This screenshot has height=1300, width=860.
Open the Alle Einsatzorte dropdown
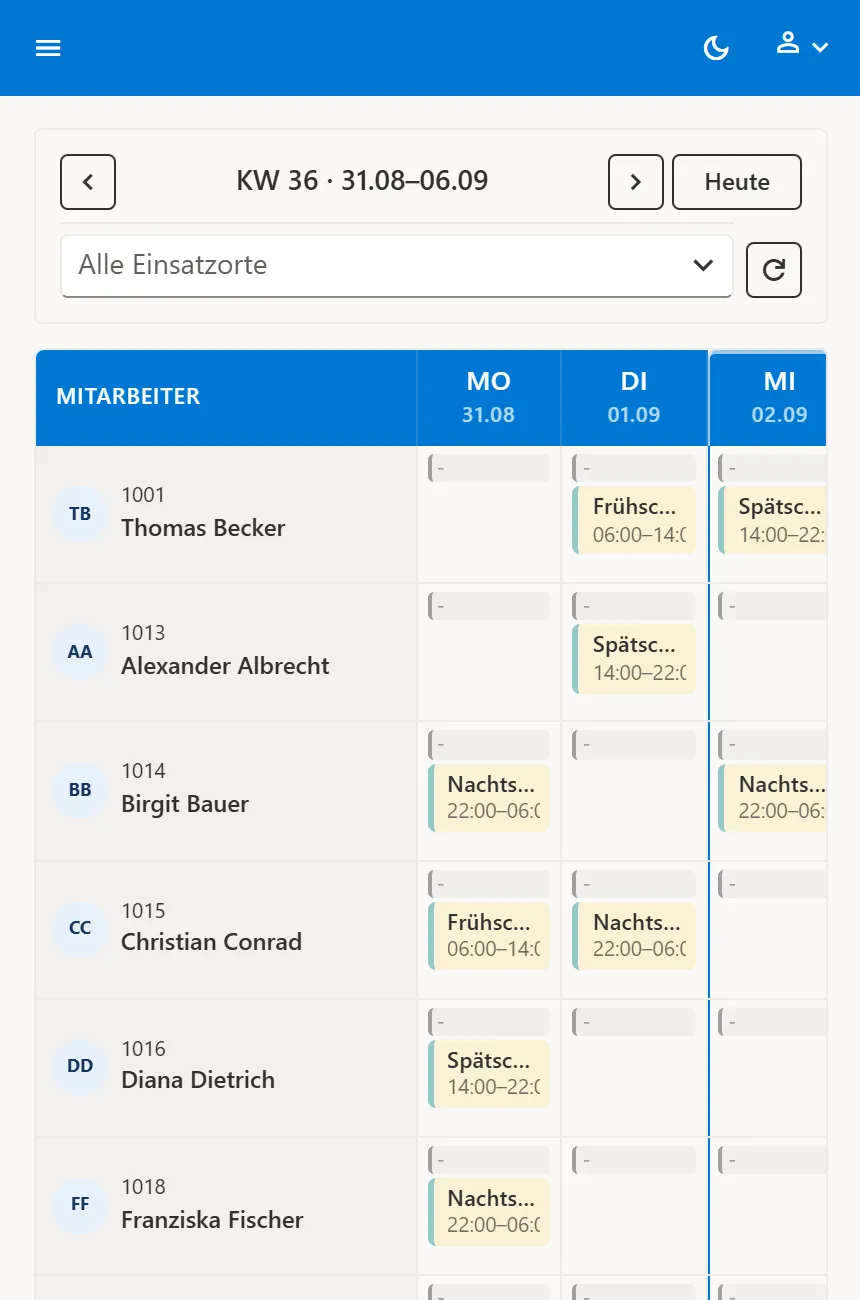tap(397, 266)
